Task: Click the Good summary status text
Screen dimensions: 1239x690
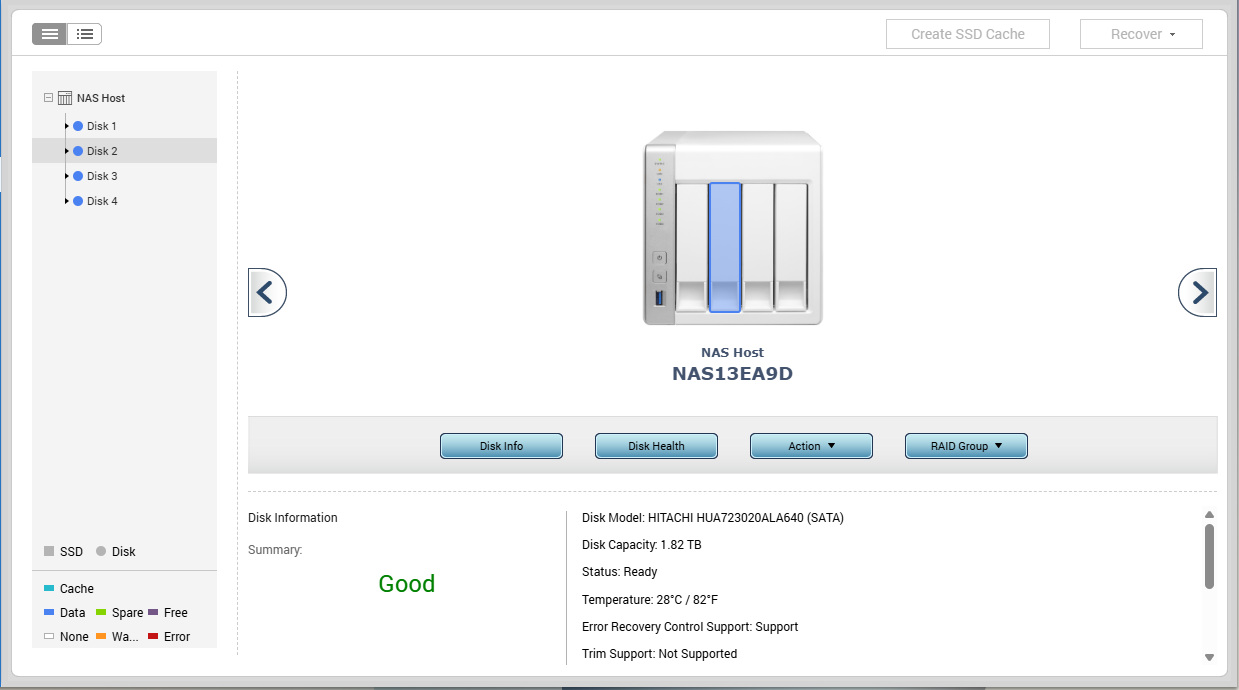Action: point(407,584)
